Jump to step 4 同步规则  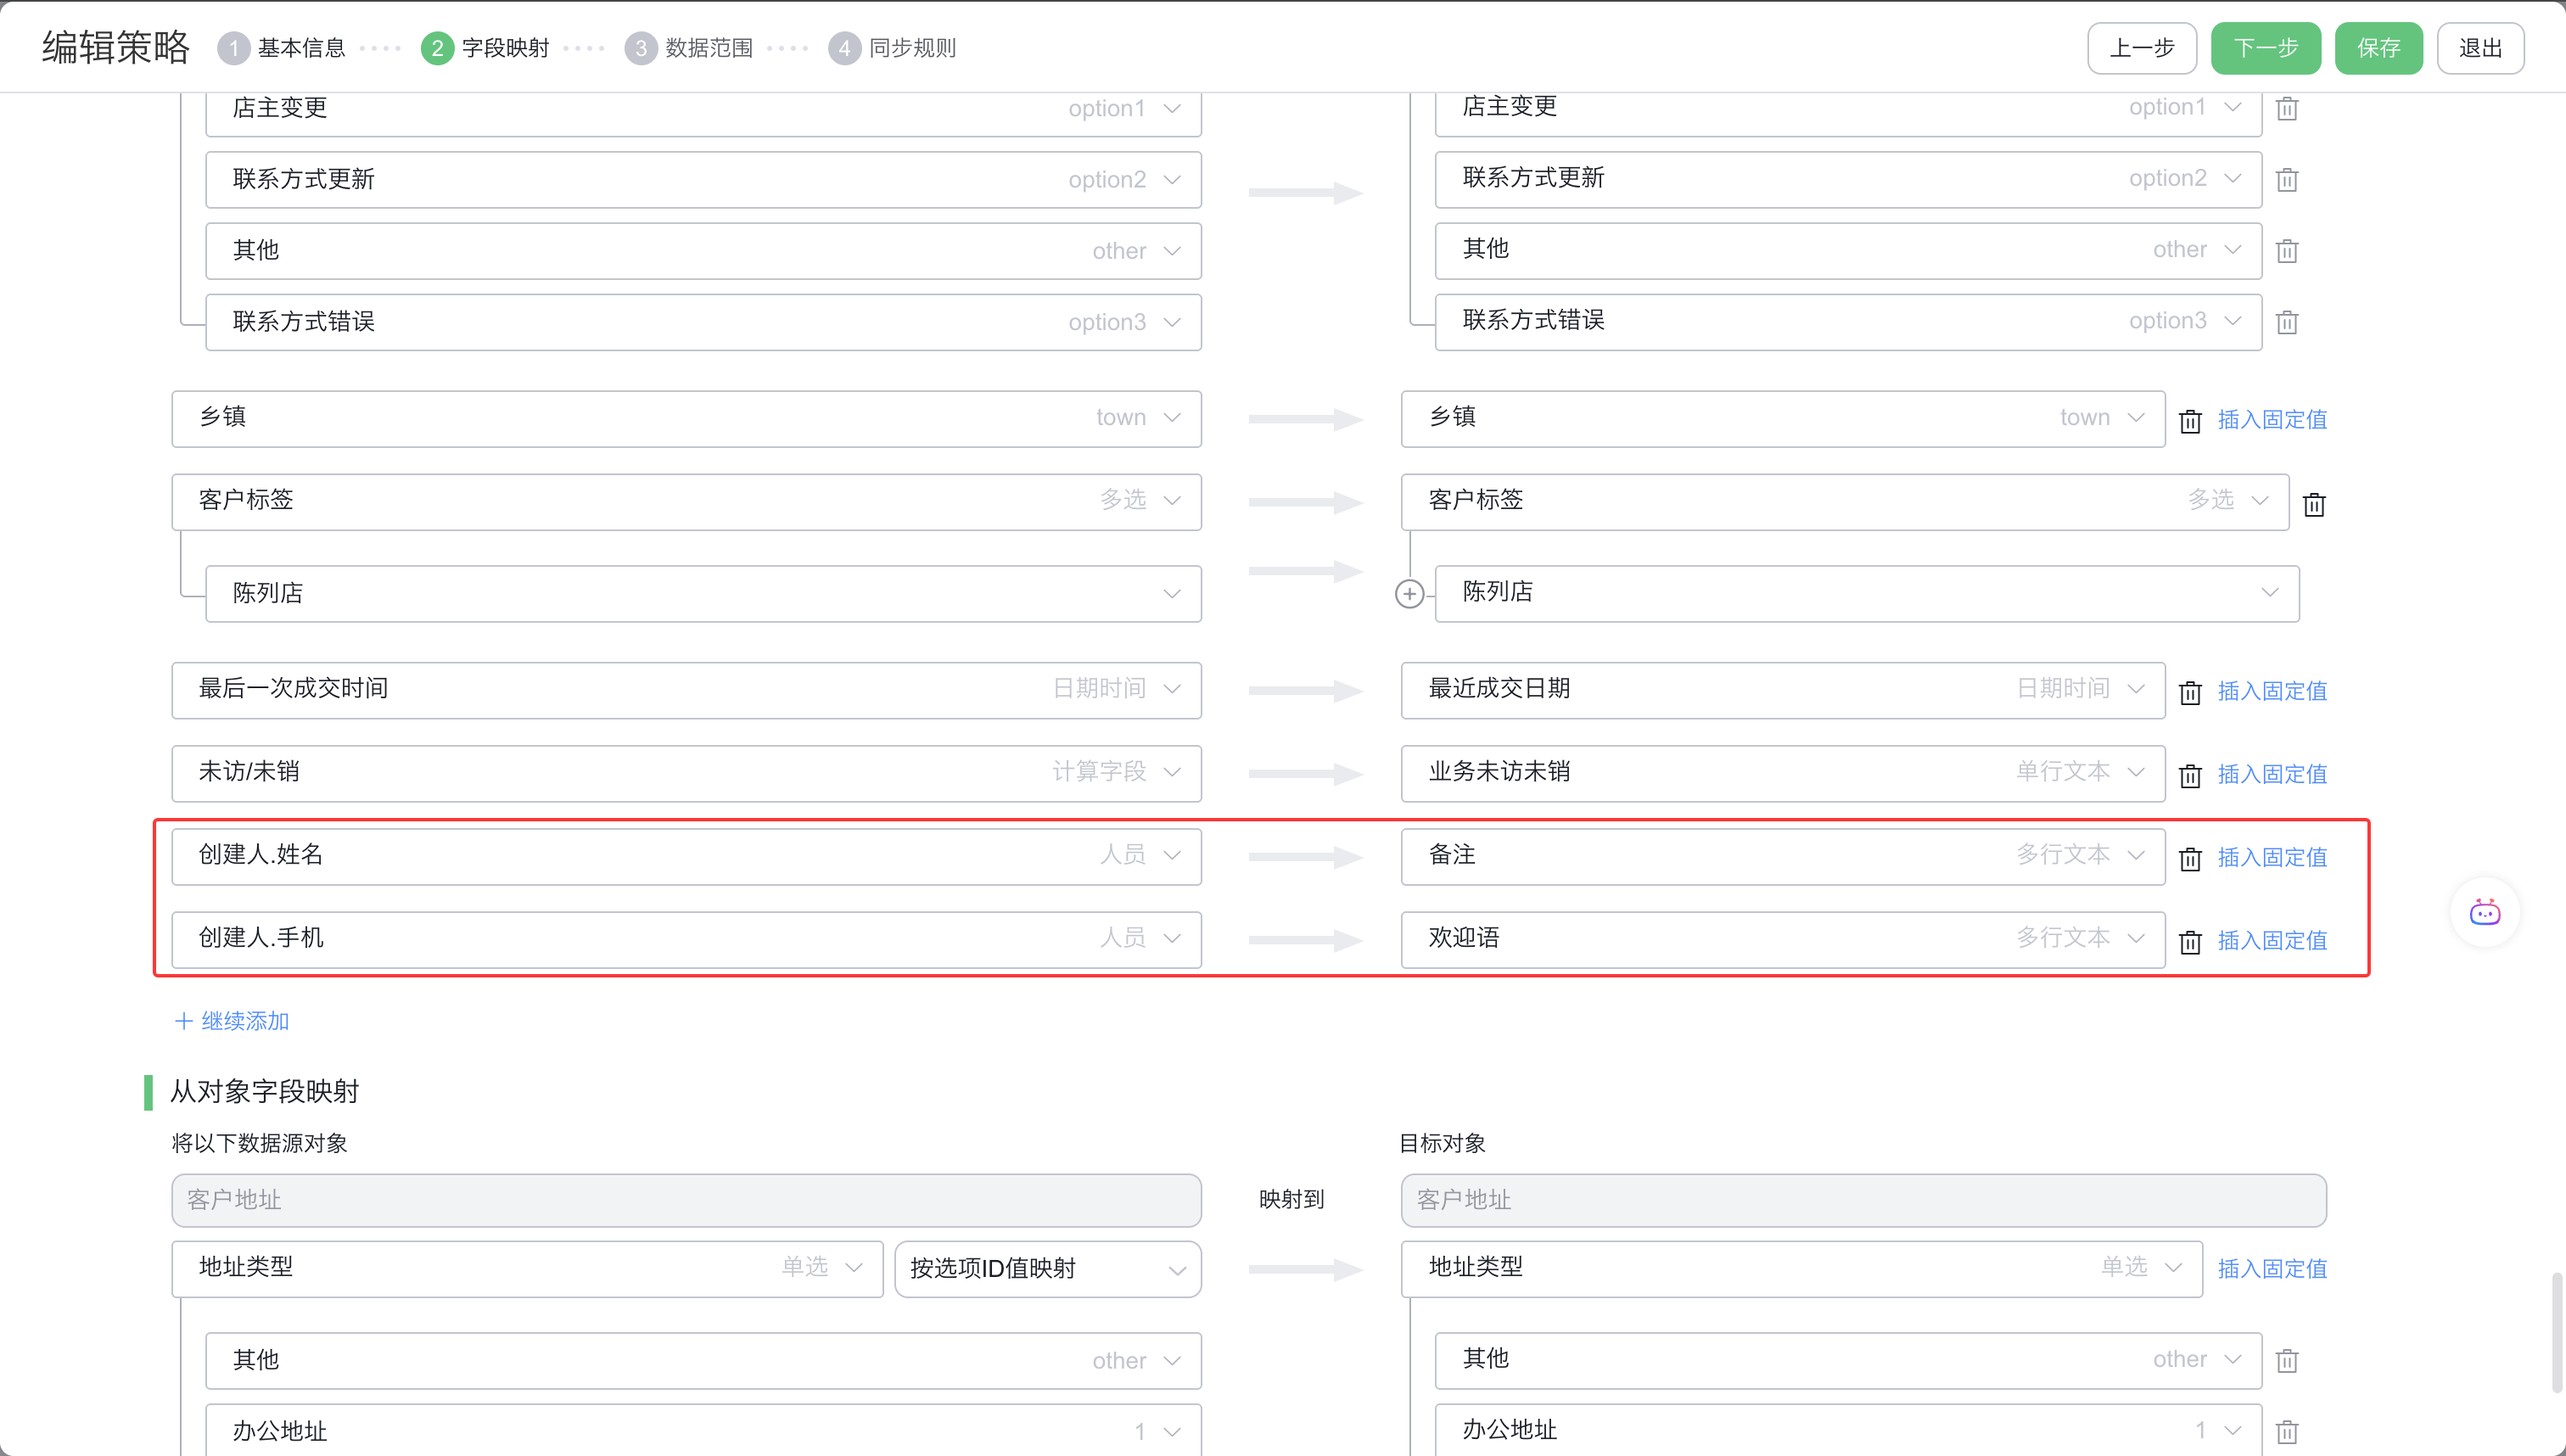tap(893, 48)
